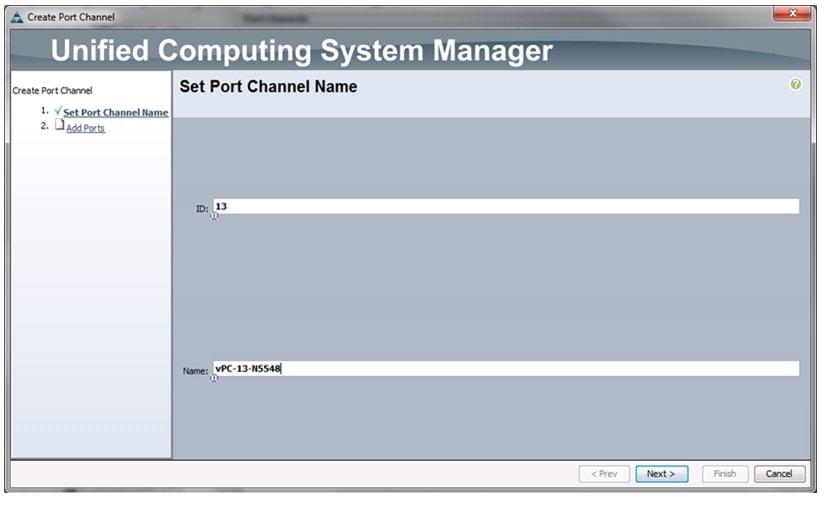Focus the Name field containing vPC-13-N5548
Viewport: 829px width, 530px height.
pos(505,368)
